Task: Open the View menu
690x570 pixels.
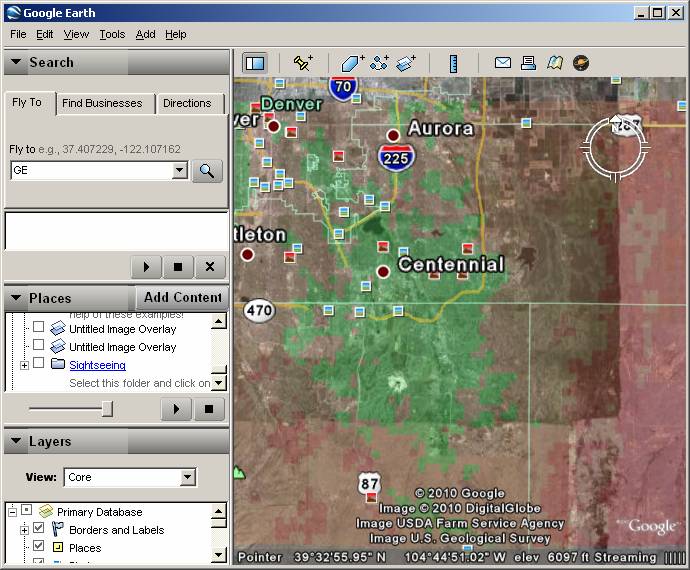Action: click(76, 34)
